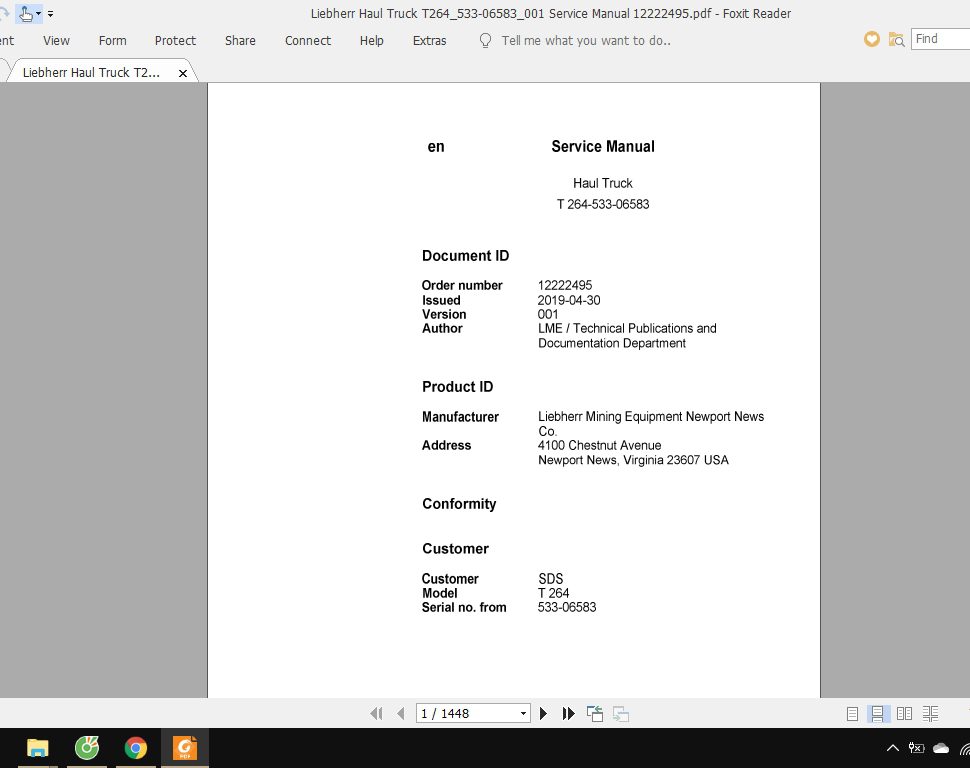This screenshot has width=970, height=768.
Task: Switch to continuous facing view
Action: tap(930, 714)
